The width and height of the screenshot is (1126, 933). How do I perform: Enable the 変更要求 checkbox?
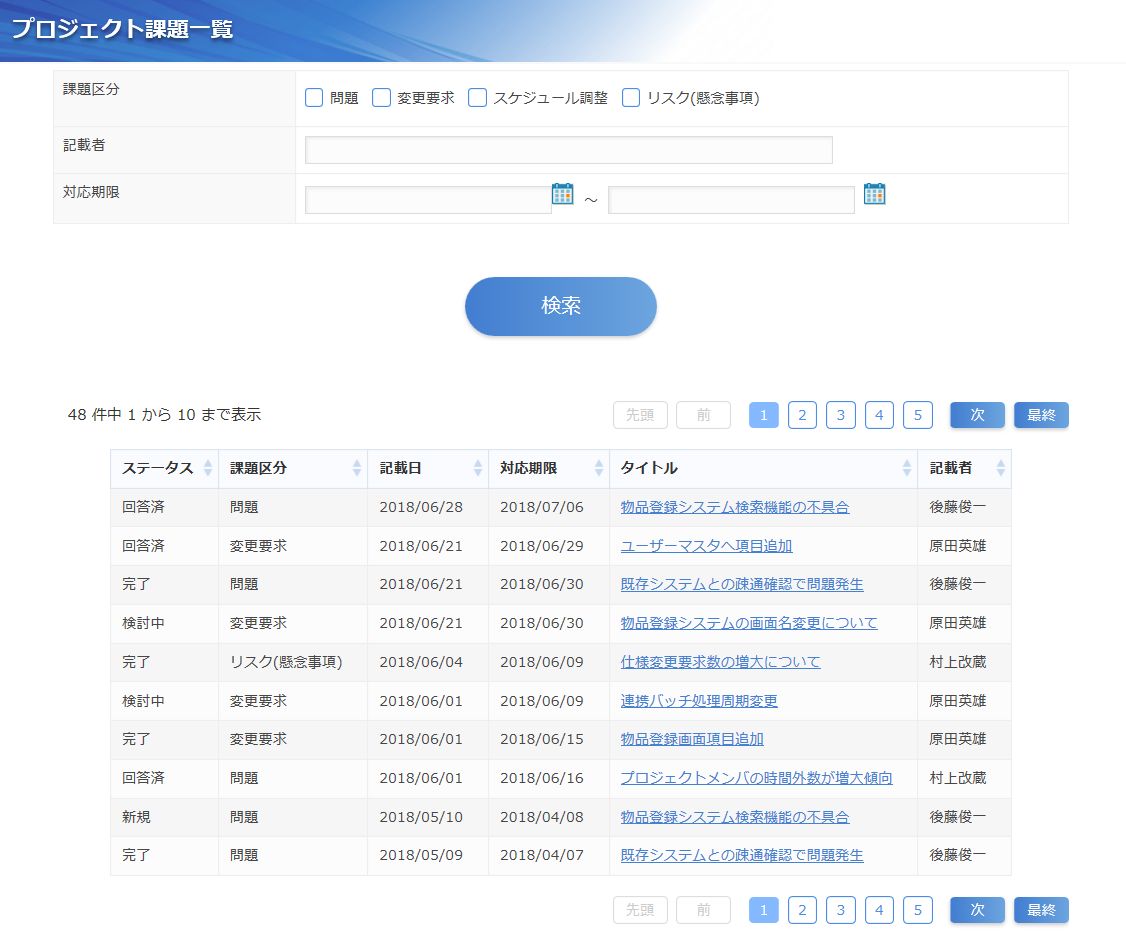[381, 98]
